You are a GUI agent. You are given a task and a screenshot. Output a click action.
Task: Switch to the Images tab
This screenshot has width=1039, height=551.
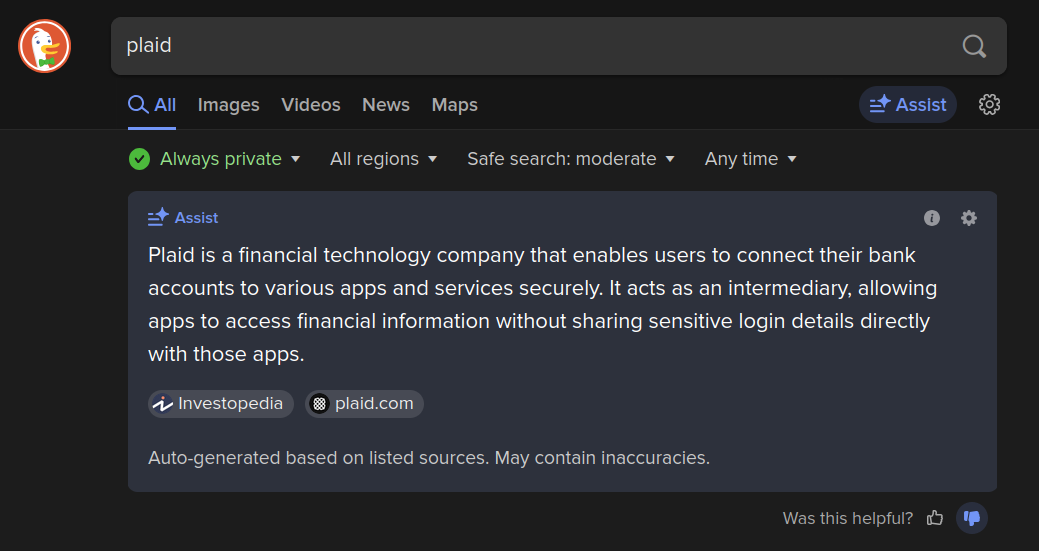click(229, 105)
